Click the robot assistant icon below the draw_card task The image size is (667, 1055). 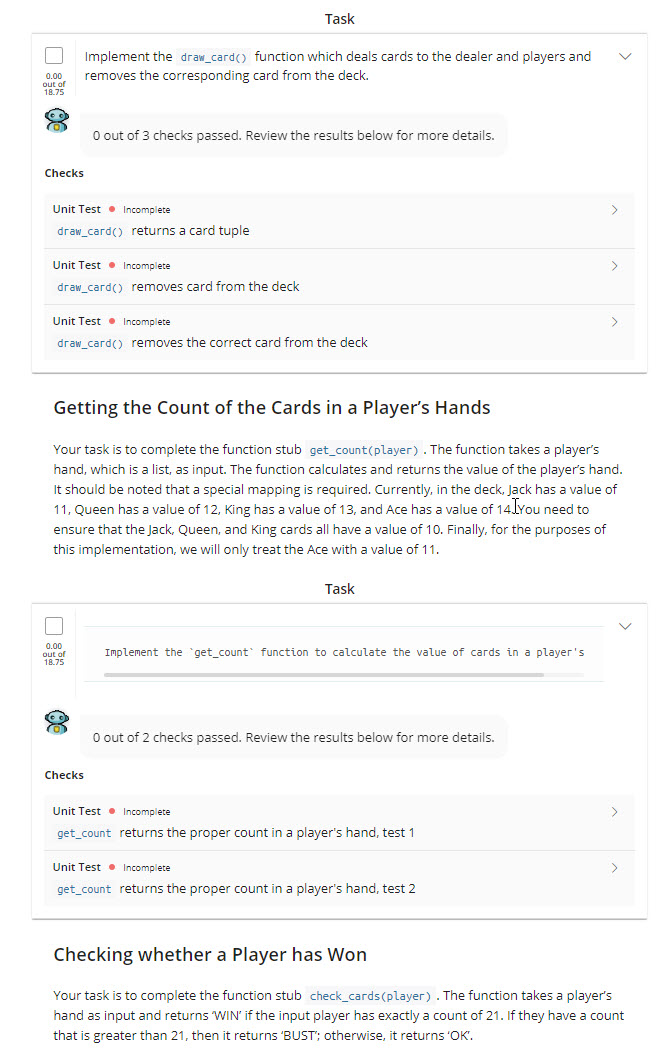click(x=57, y=120)
